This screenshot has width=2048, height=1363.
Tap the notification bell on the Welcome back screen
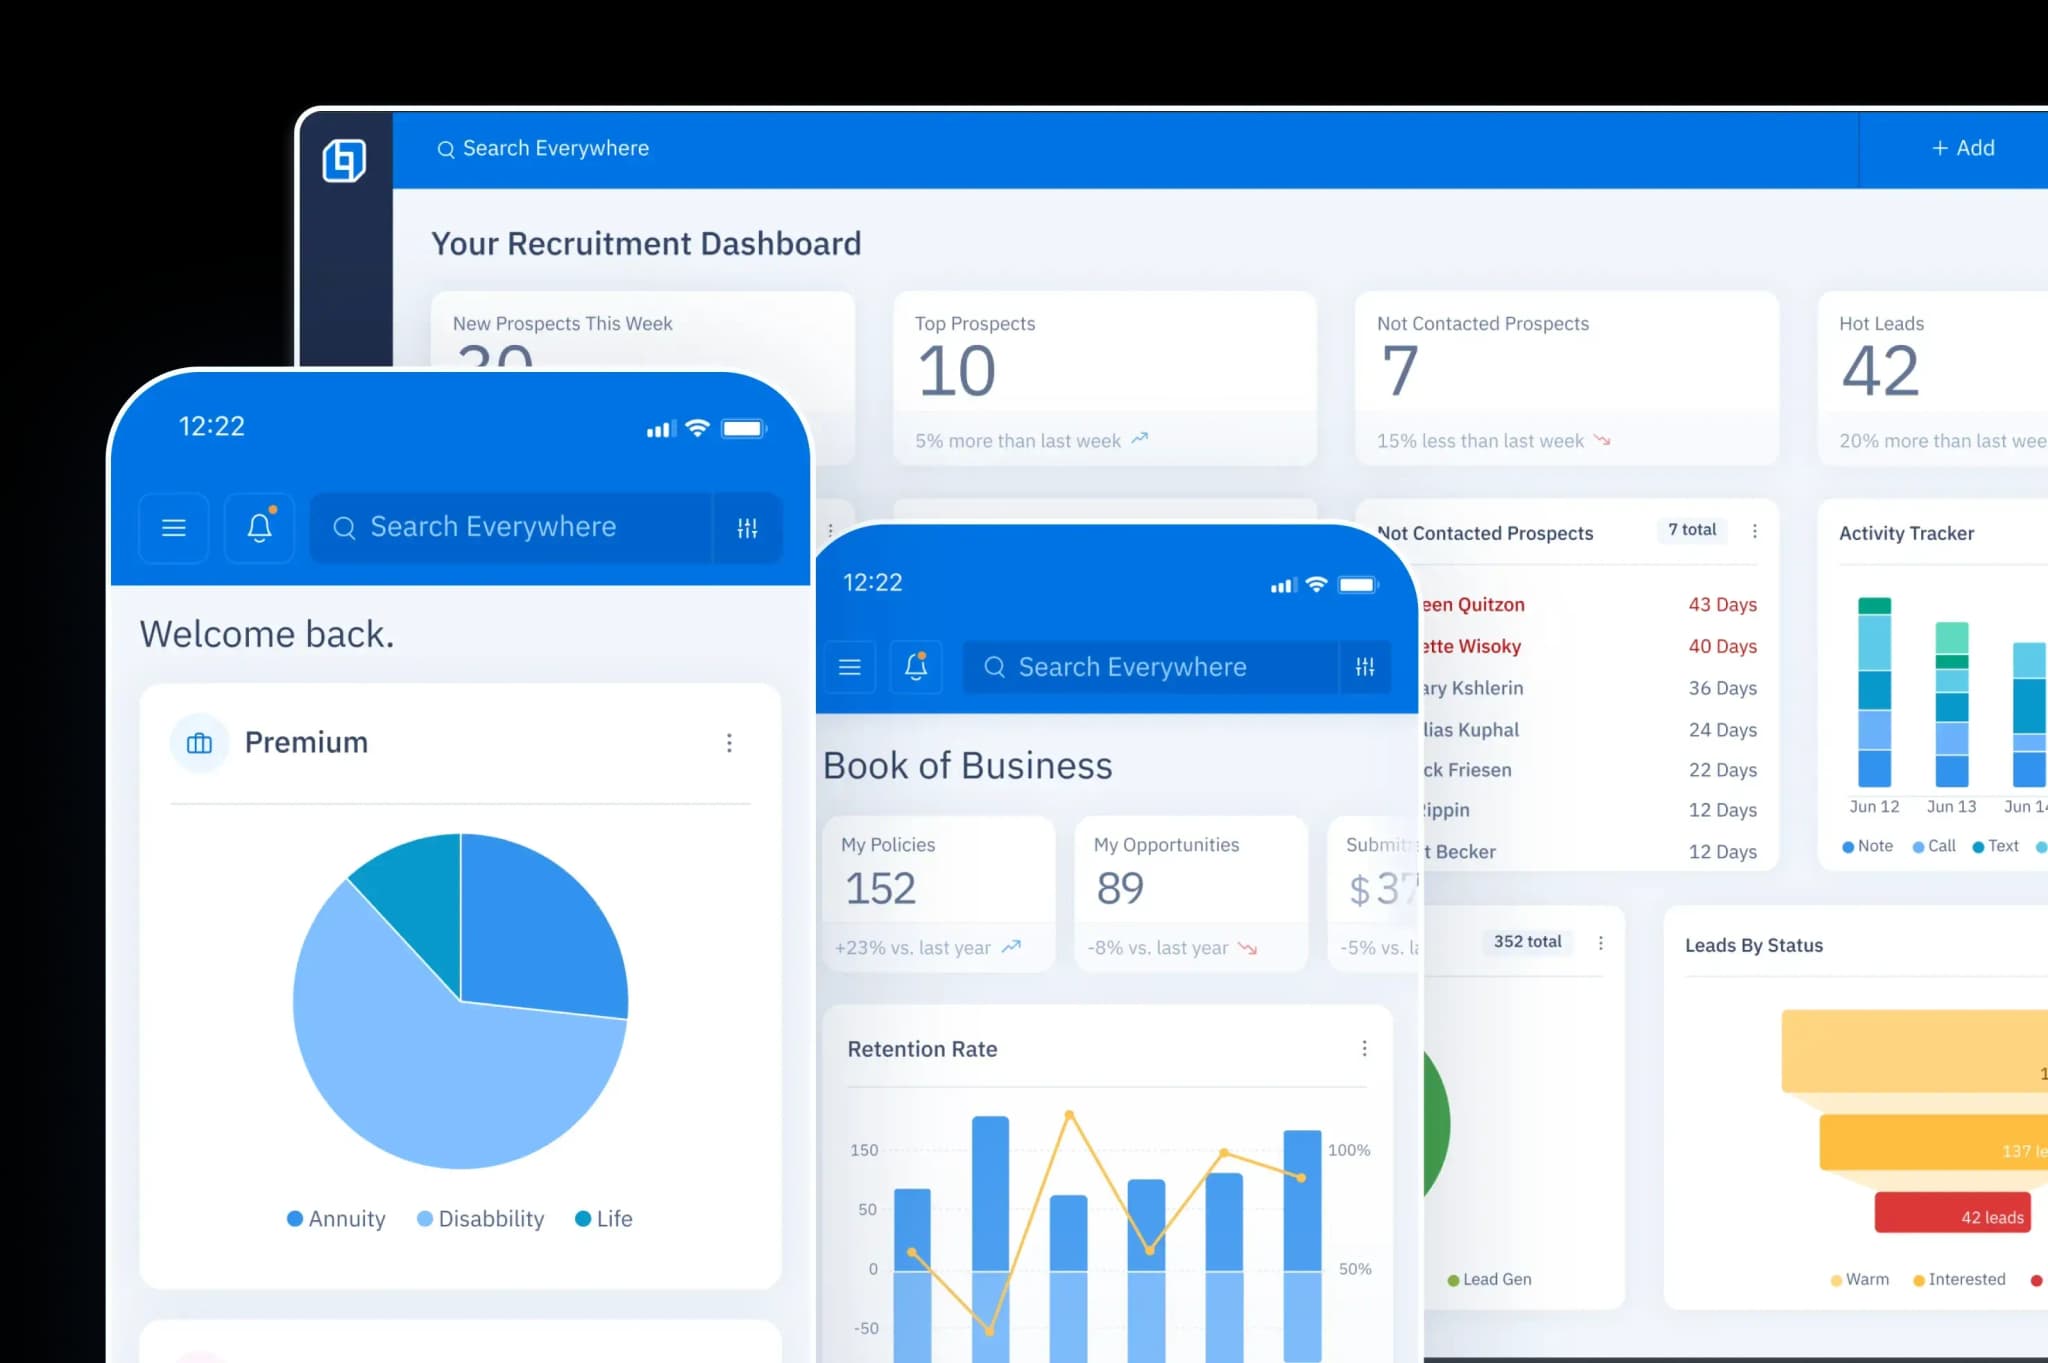259,527
